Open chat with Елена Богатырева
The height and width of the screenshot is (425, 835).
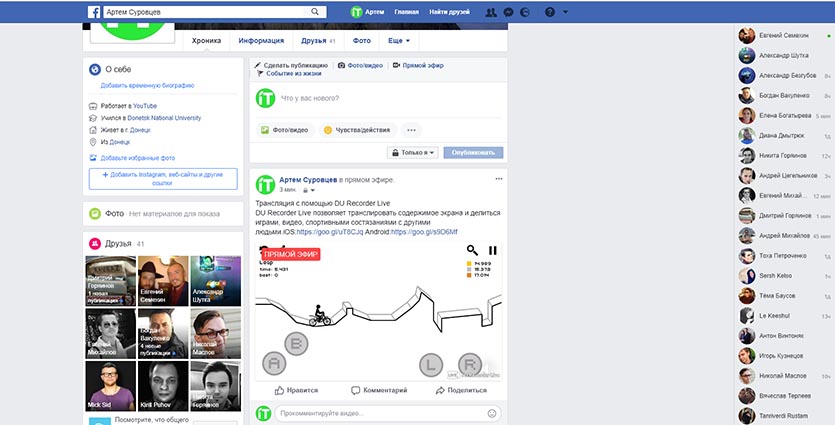tap(784, 116)
